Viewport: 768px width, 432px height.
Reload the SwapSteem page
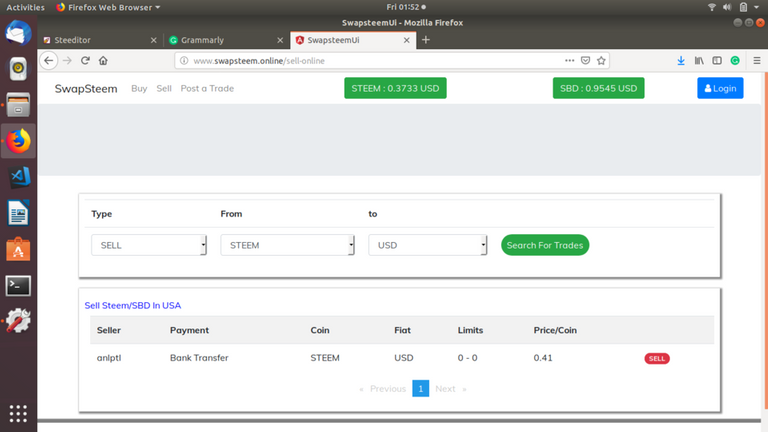(85, 61)
